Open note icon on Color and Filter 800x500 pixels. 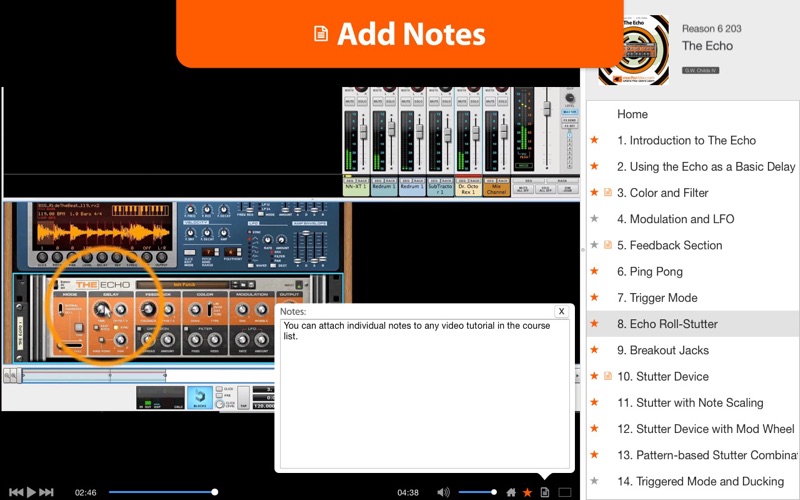tap(608, 192)
